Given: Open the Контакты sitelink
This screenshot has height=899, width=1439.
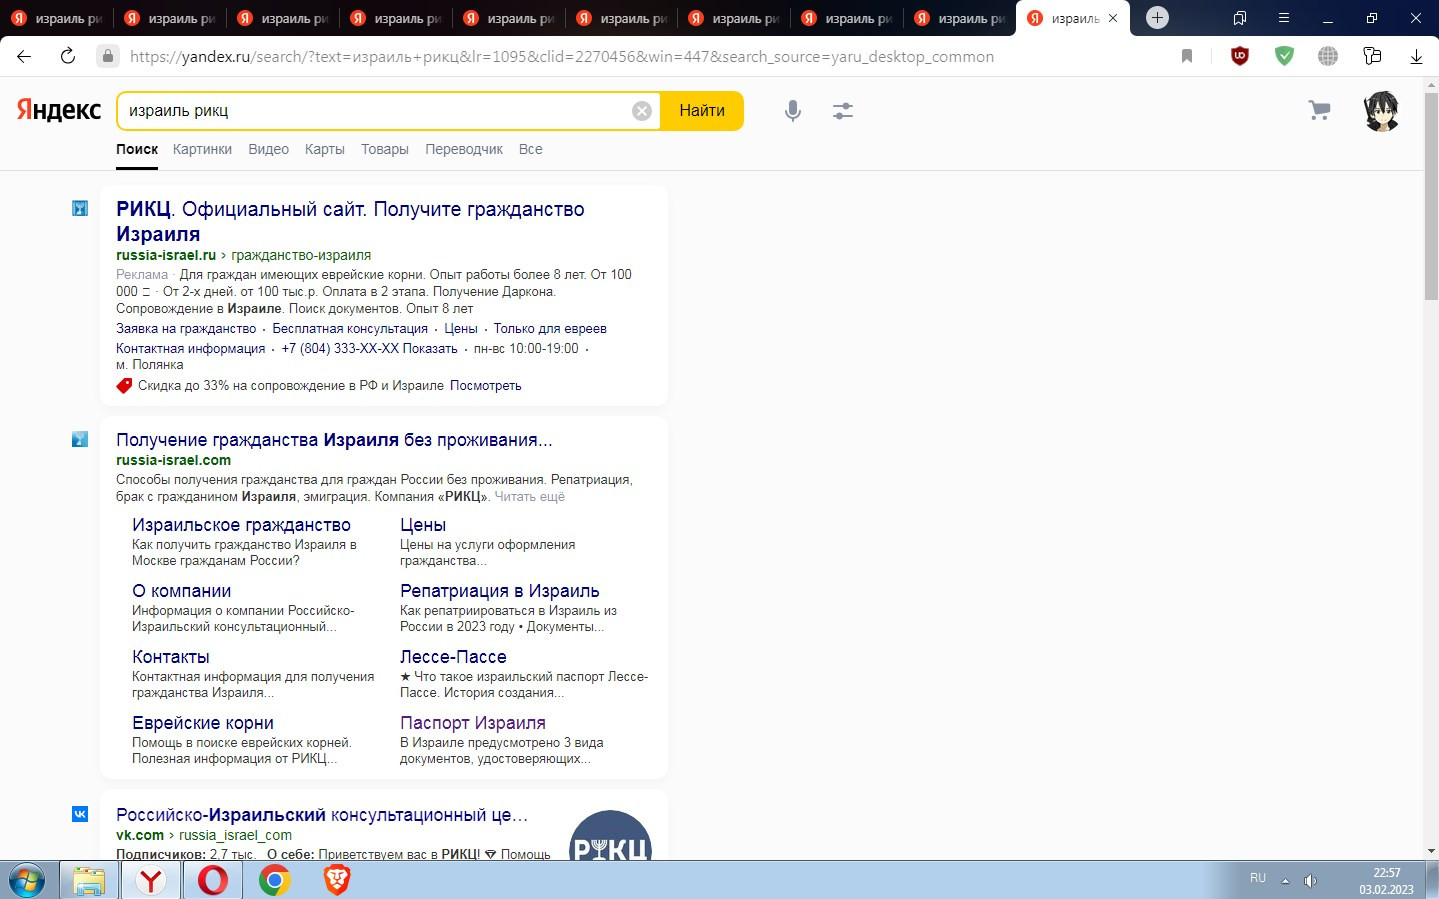Looking at the screenshot, I should (171, 657).
